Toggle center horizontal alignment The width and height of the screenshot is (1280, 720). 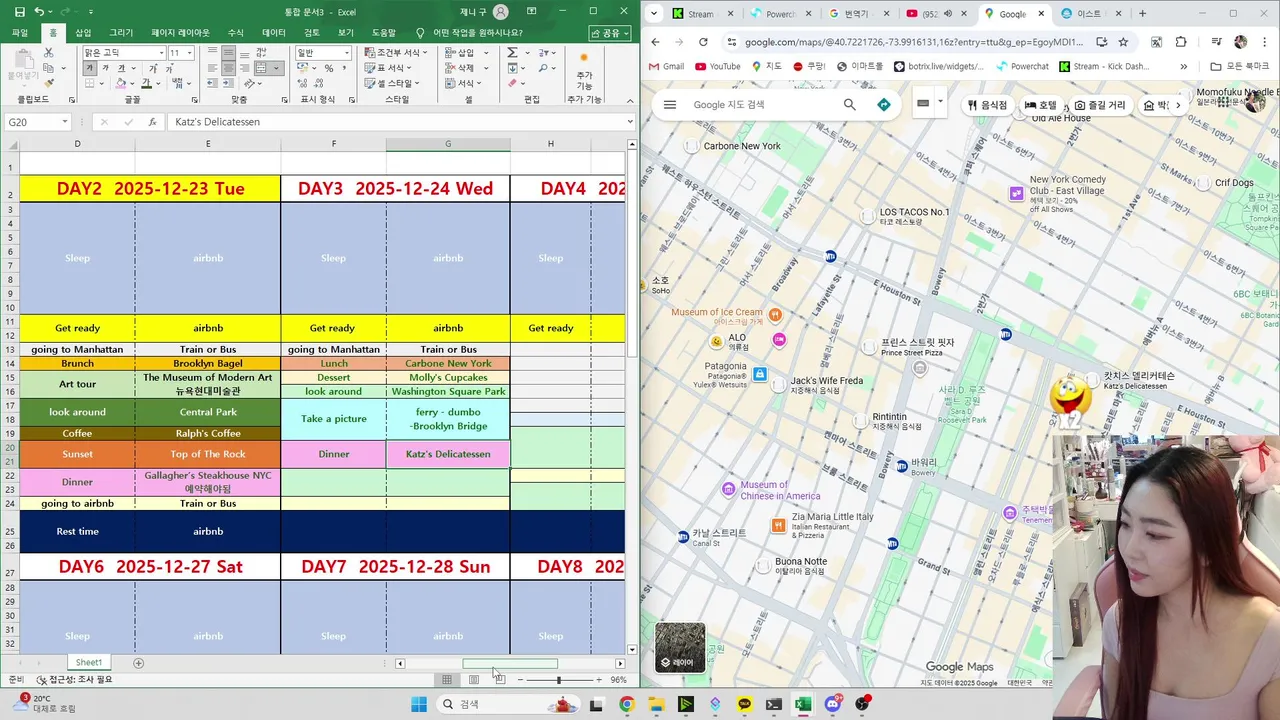[228, 68]
